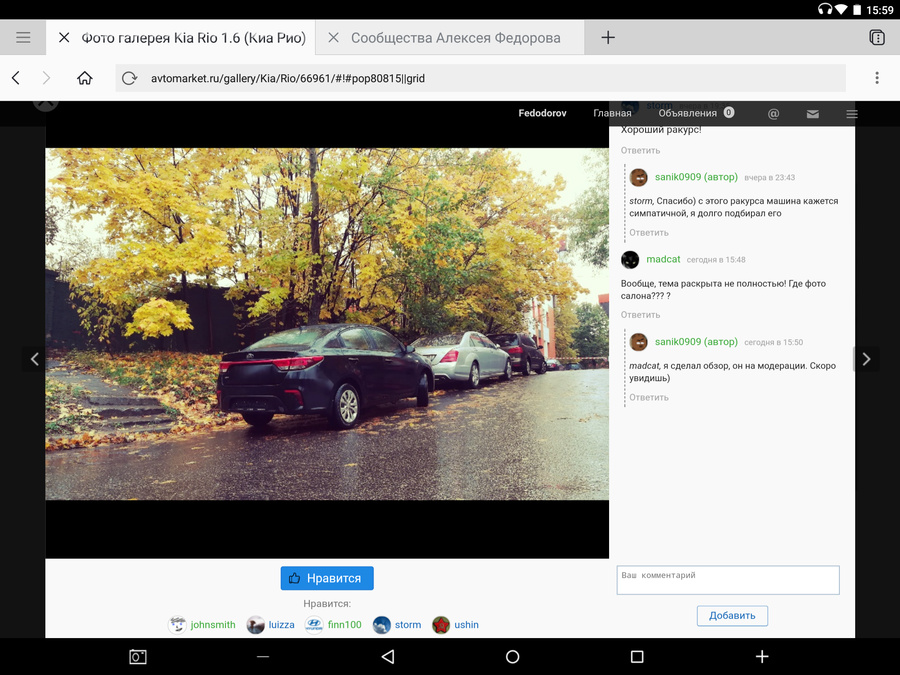Click sanik0909 avatar on 23:43 comment

click(638, 177)
